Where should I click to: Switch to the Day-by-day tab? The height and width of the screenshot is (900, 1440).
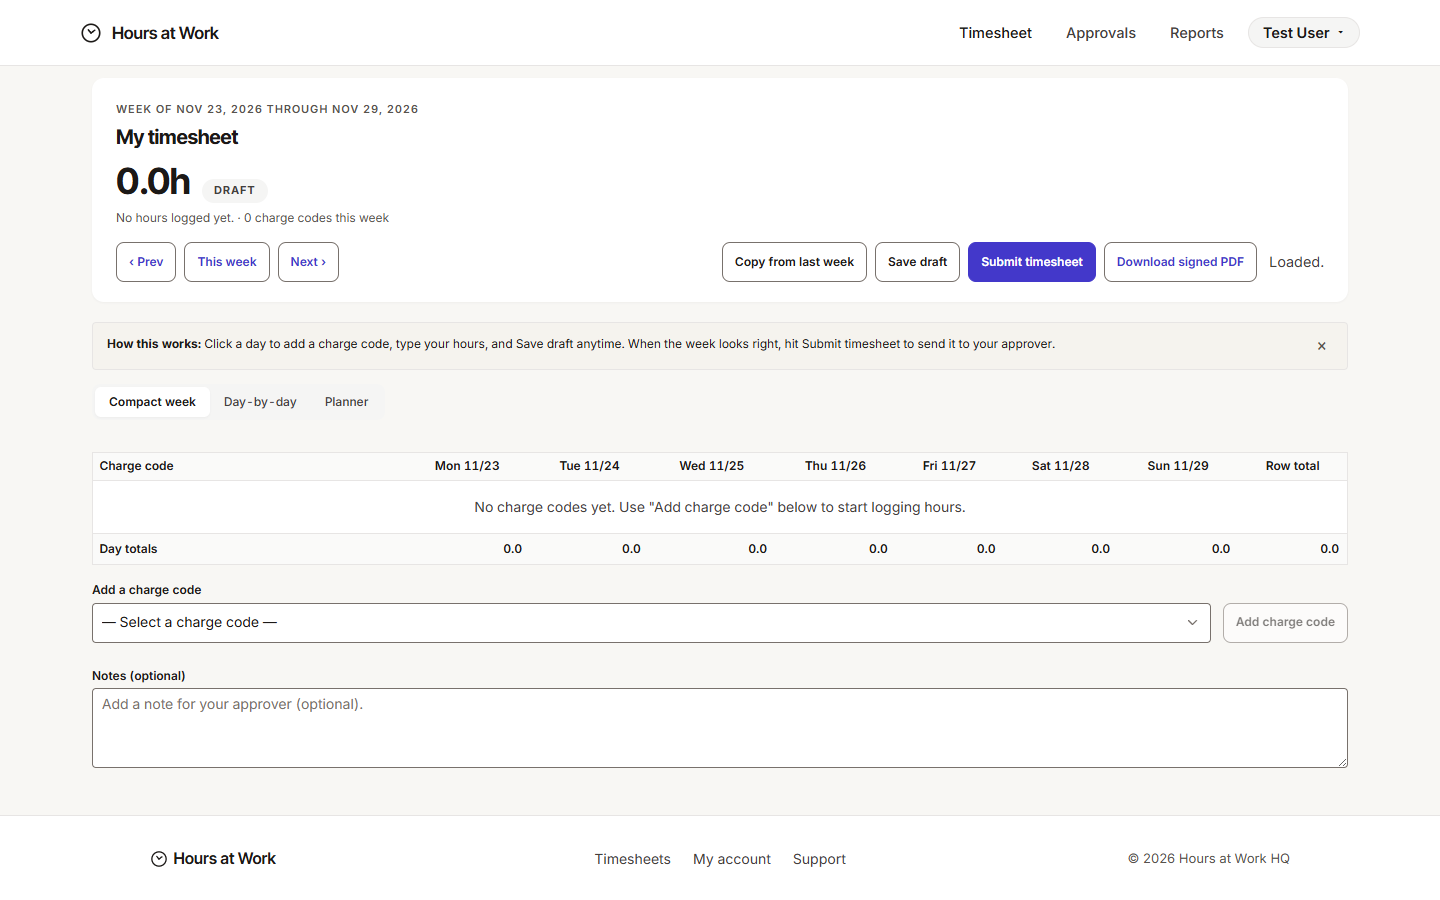coord(260,402)
